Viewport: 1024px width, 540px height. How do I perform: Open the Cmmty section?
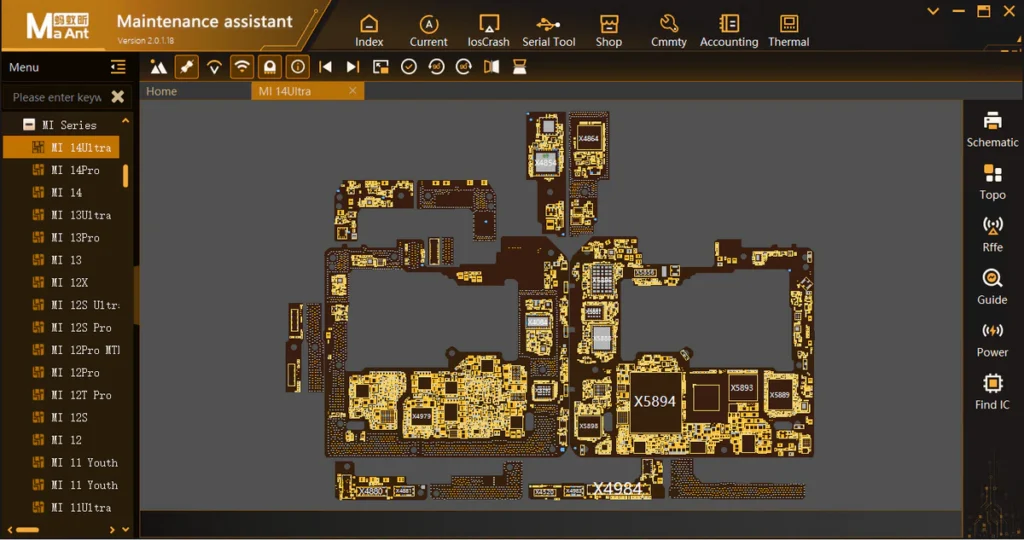(669, 31)
